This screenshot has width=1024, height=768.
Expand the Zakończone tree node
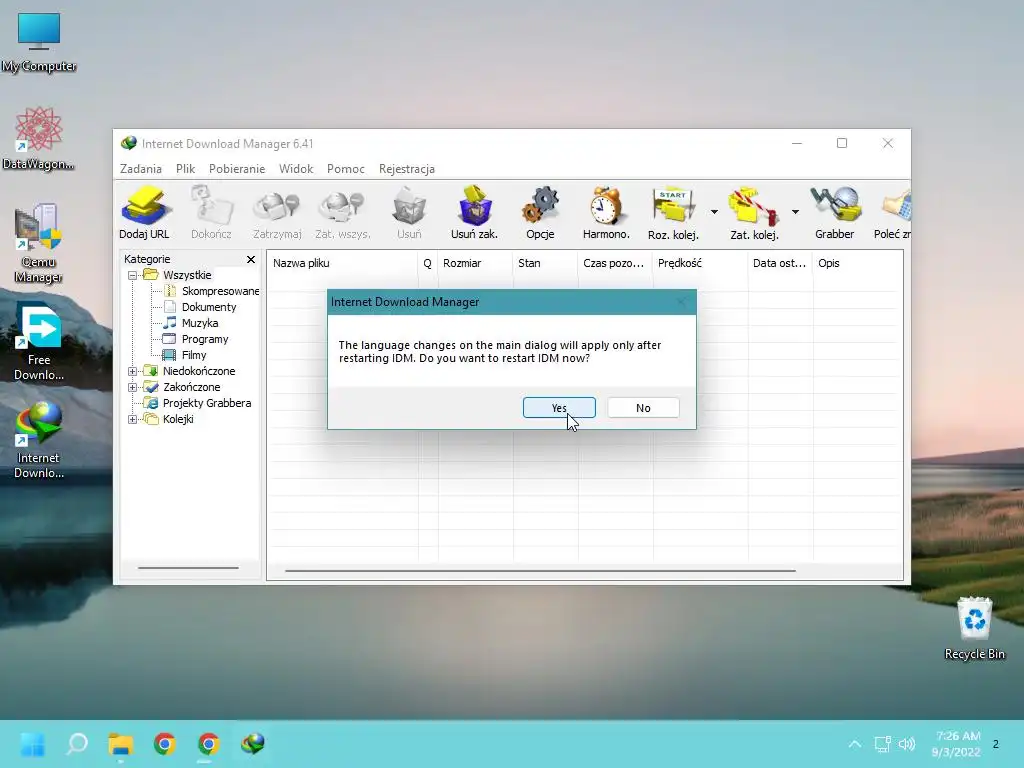tap(133, 387)
